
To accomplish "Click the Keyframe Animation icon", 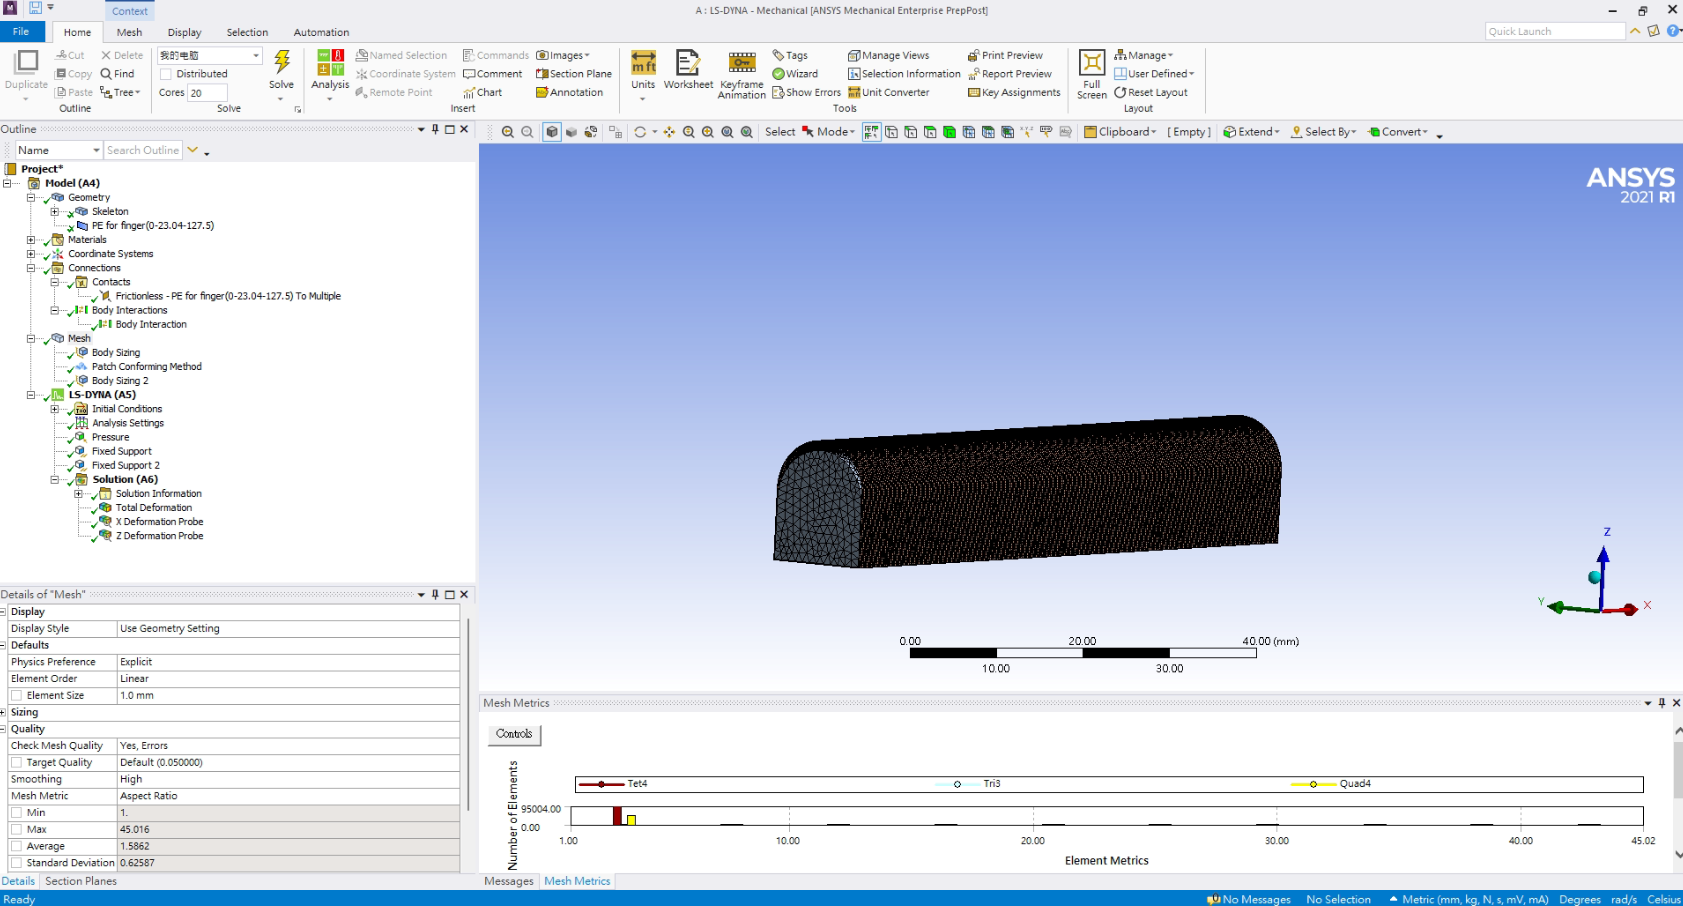I will (741, 63).
